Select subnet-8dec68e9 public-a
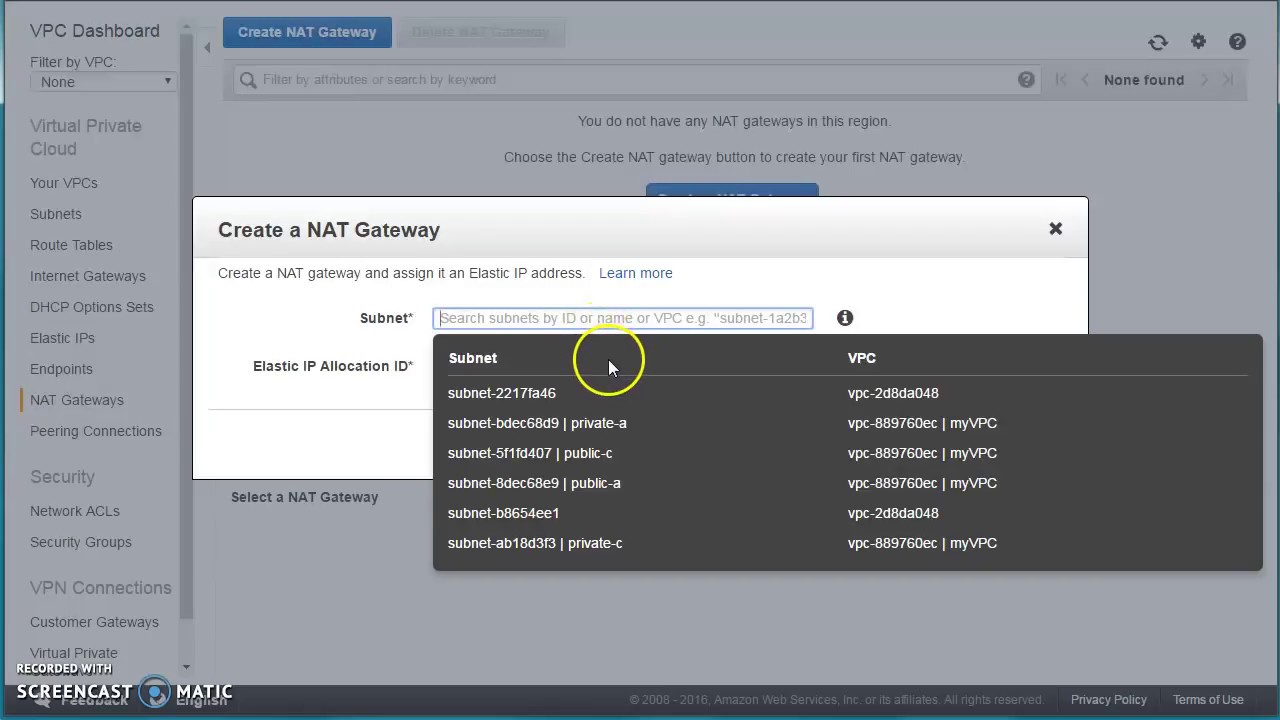The width and height of the screenshot is (1280, 720). (x=534, y=483)
